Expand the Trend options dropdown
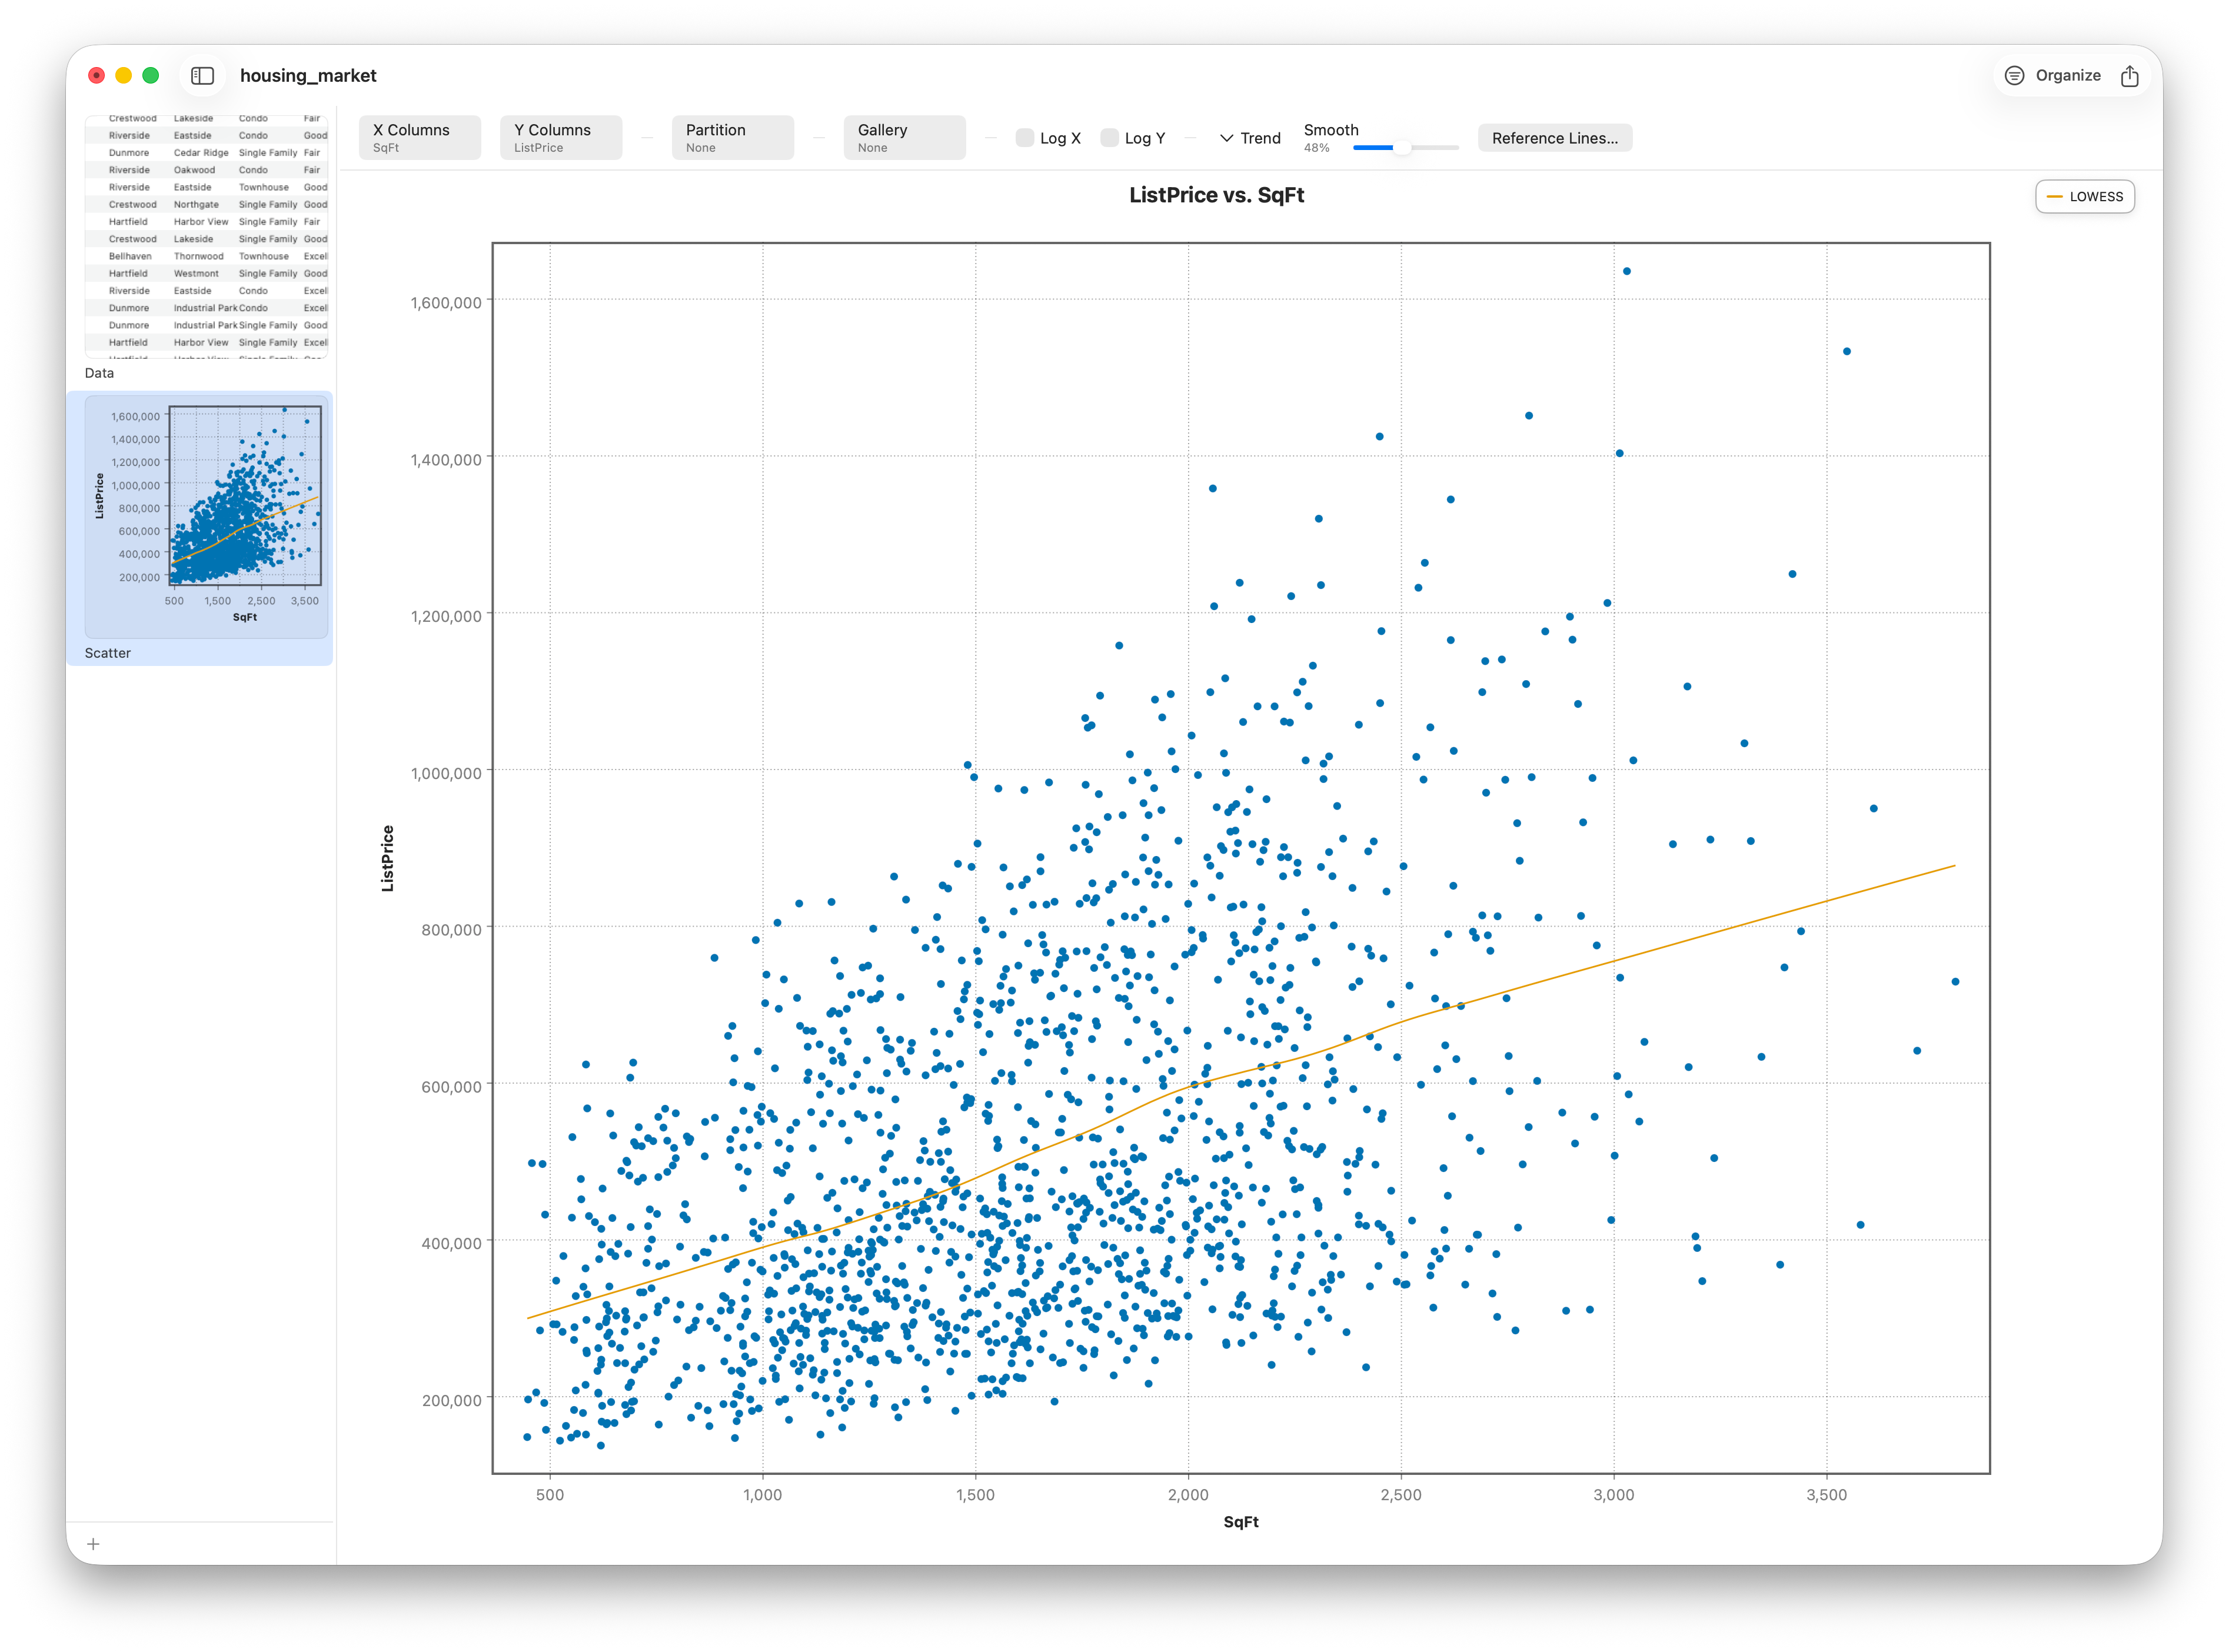Screen dimensions: 2229x1652 click(1250, 138)
